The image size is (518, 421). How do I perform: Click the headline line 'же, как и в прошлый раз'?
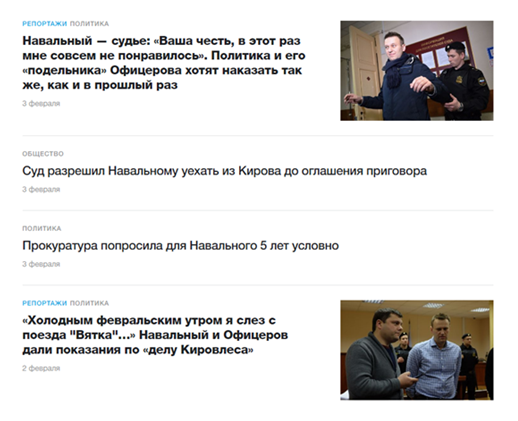click(x=100, y=85)
